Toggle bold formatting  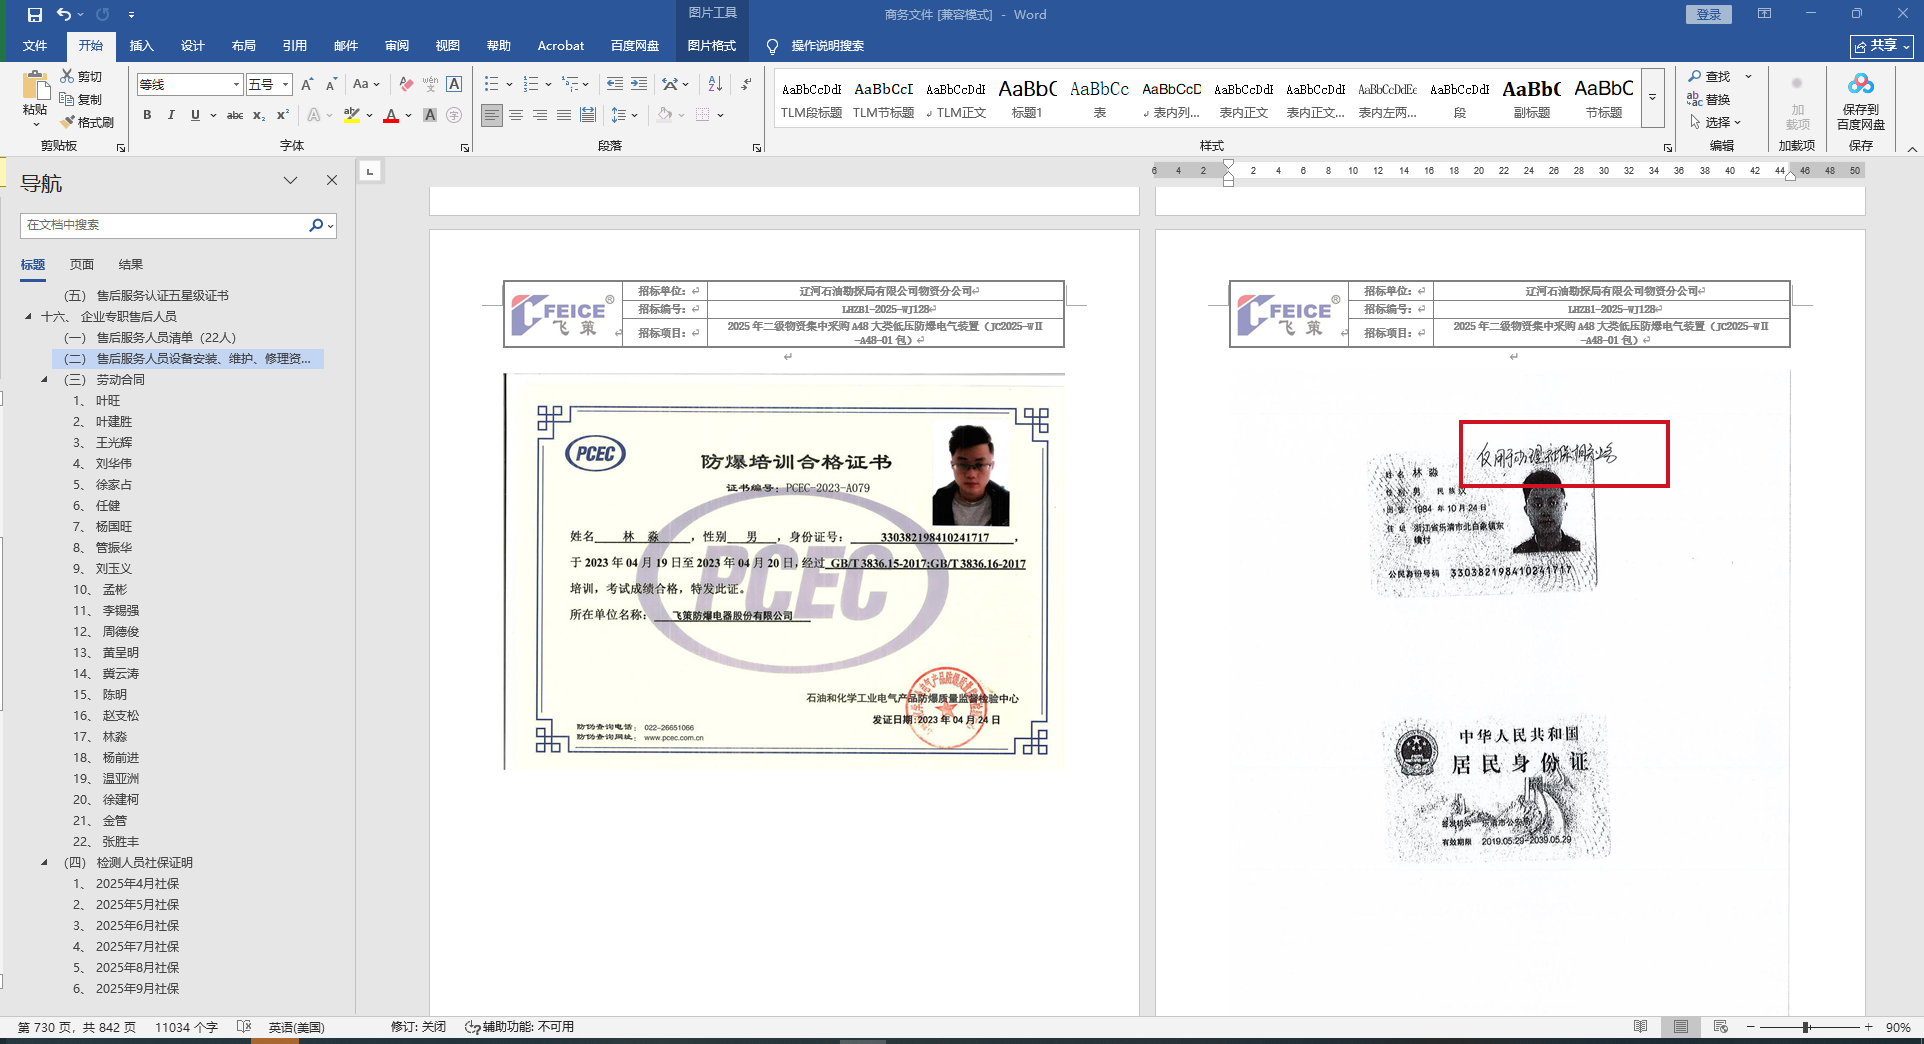pos(147,115)
